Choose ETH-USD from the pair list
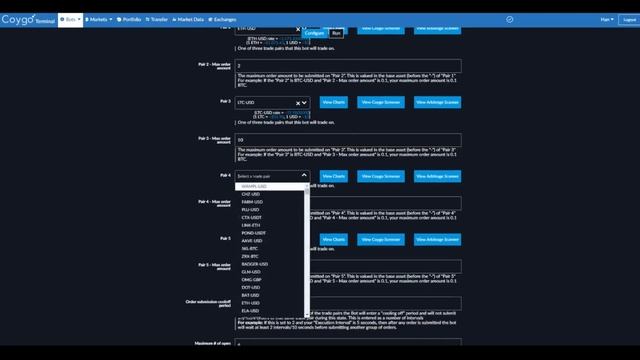The width and height of the screenshot is (640, 360). click(270, 303)
